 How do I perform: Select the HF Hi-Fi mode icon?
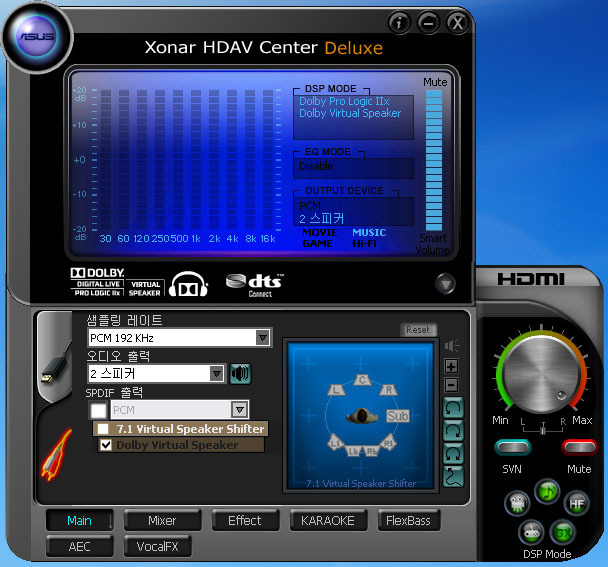tap(576, 503)
